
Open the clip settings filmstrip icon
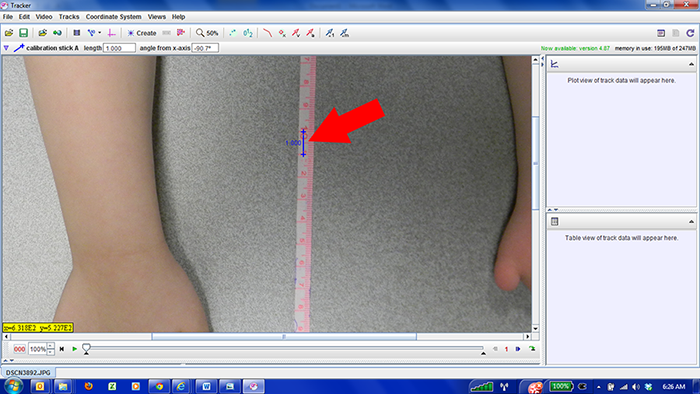[77, 33]
